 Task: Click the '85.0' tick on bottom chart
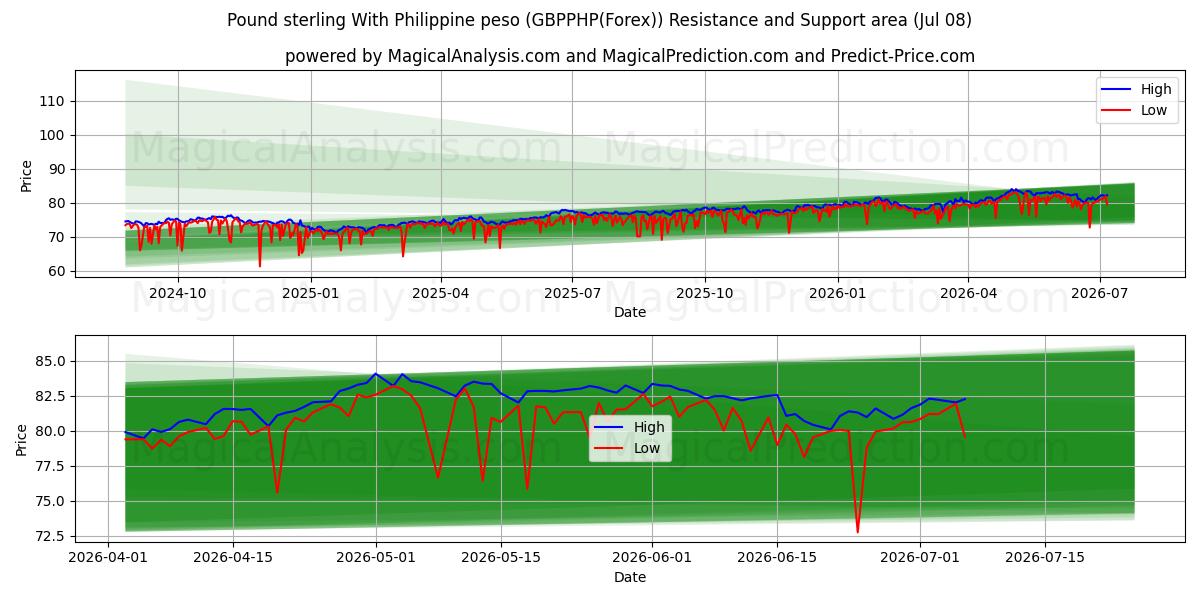51,361
